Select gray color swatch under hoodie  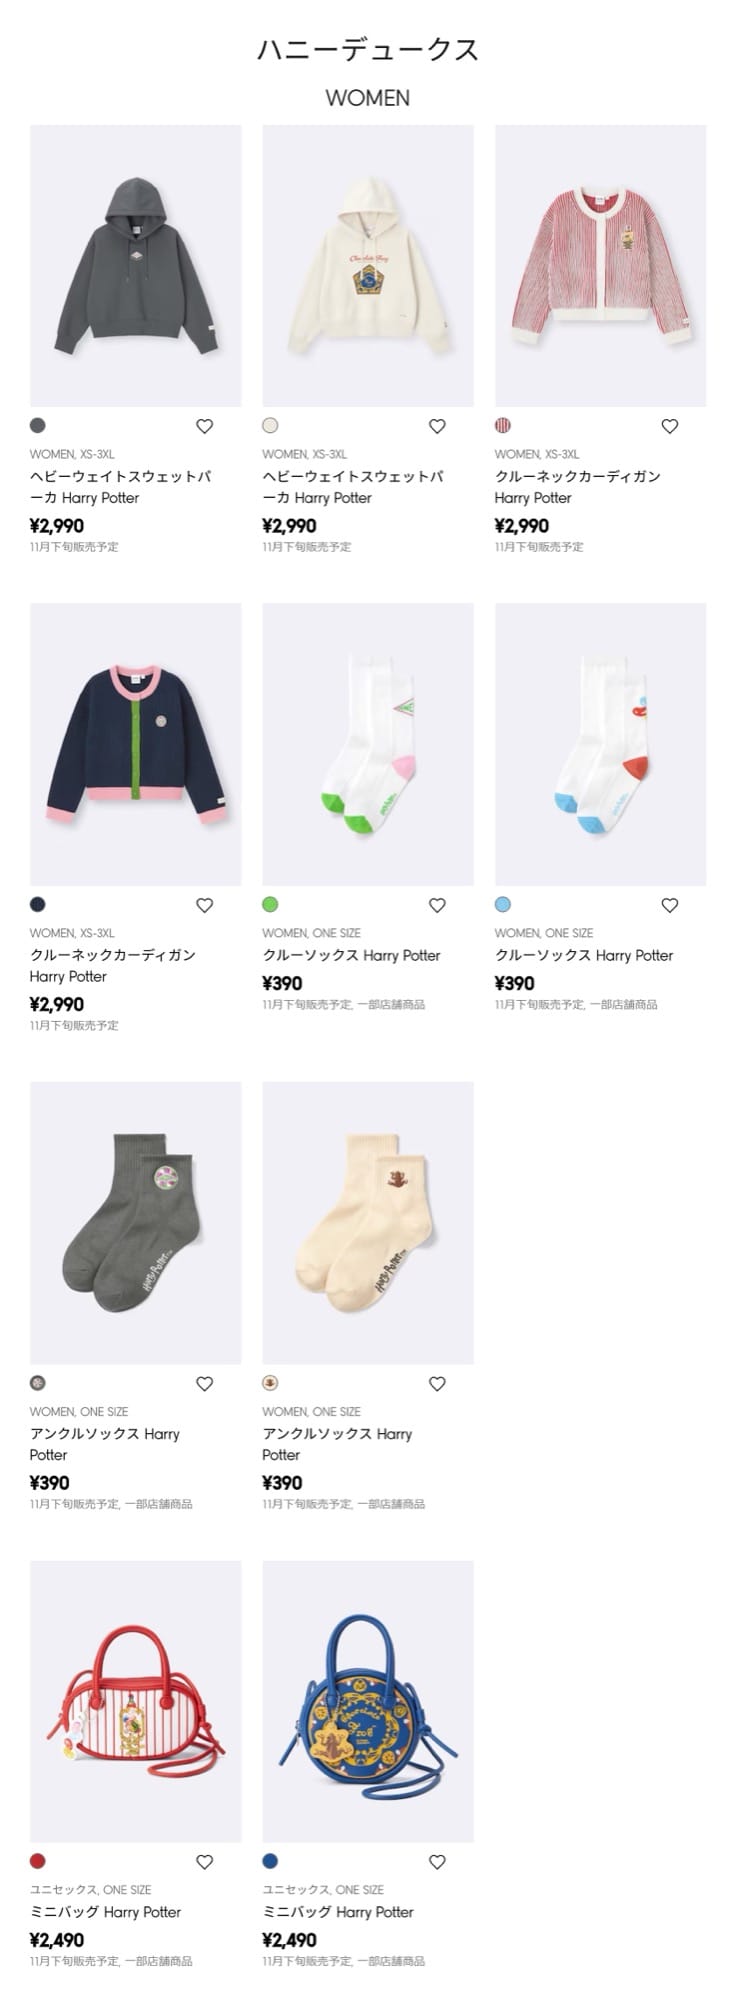point(38,426)
